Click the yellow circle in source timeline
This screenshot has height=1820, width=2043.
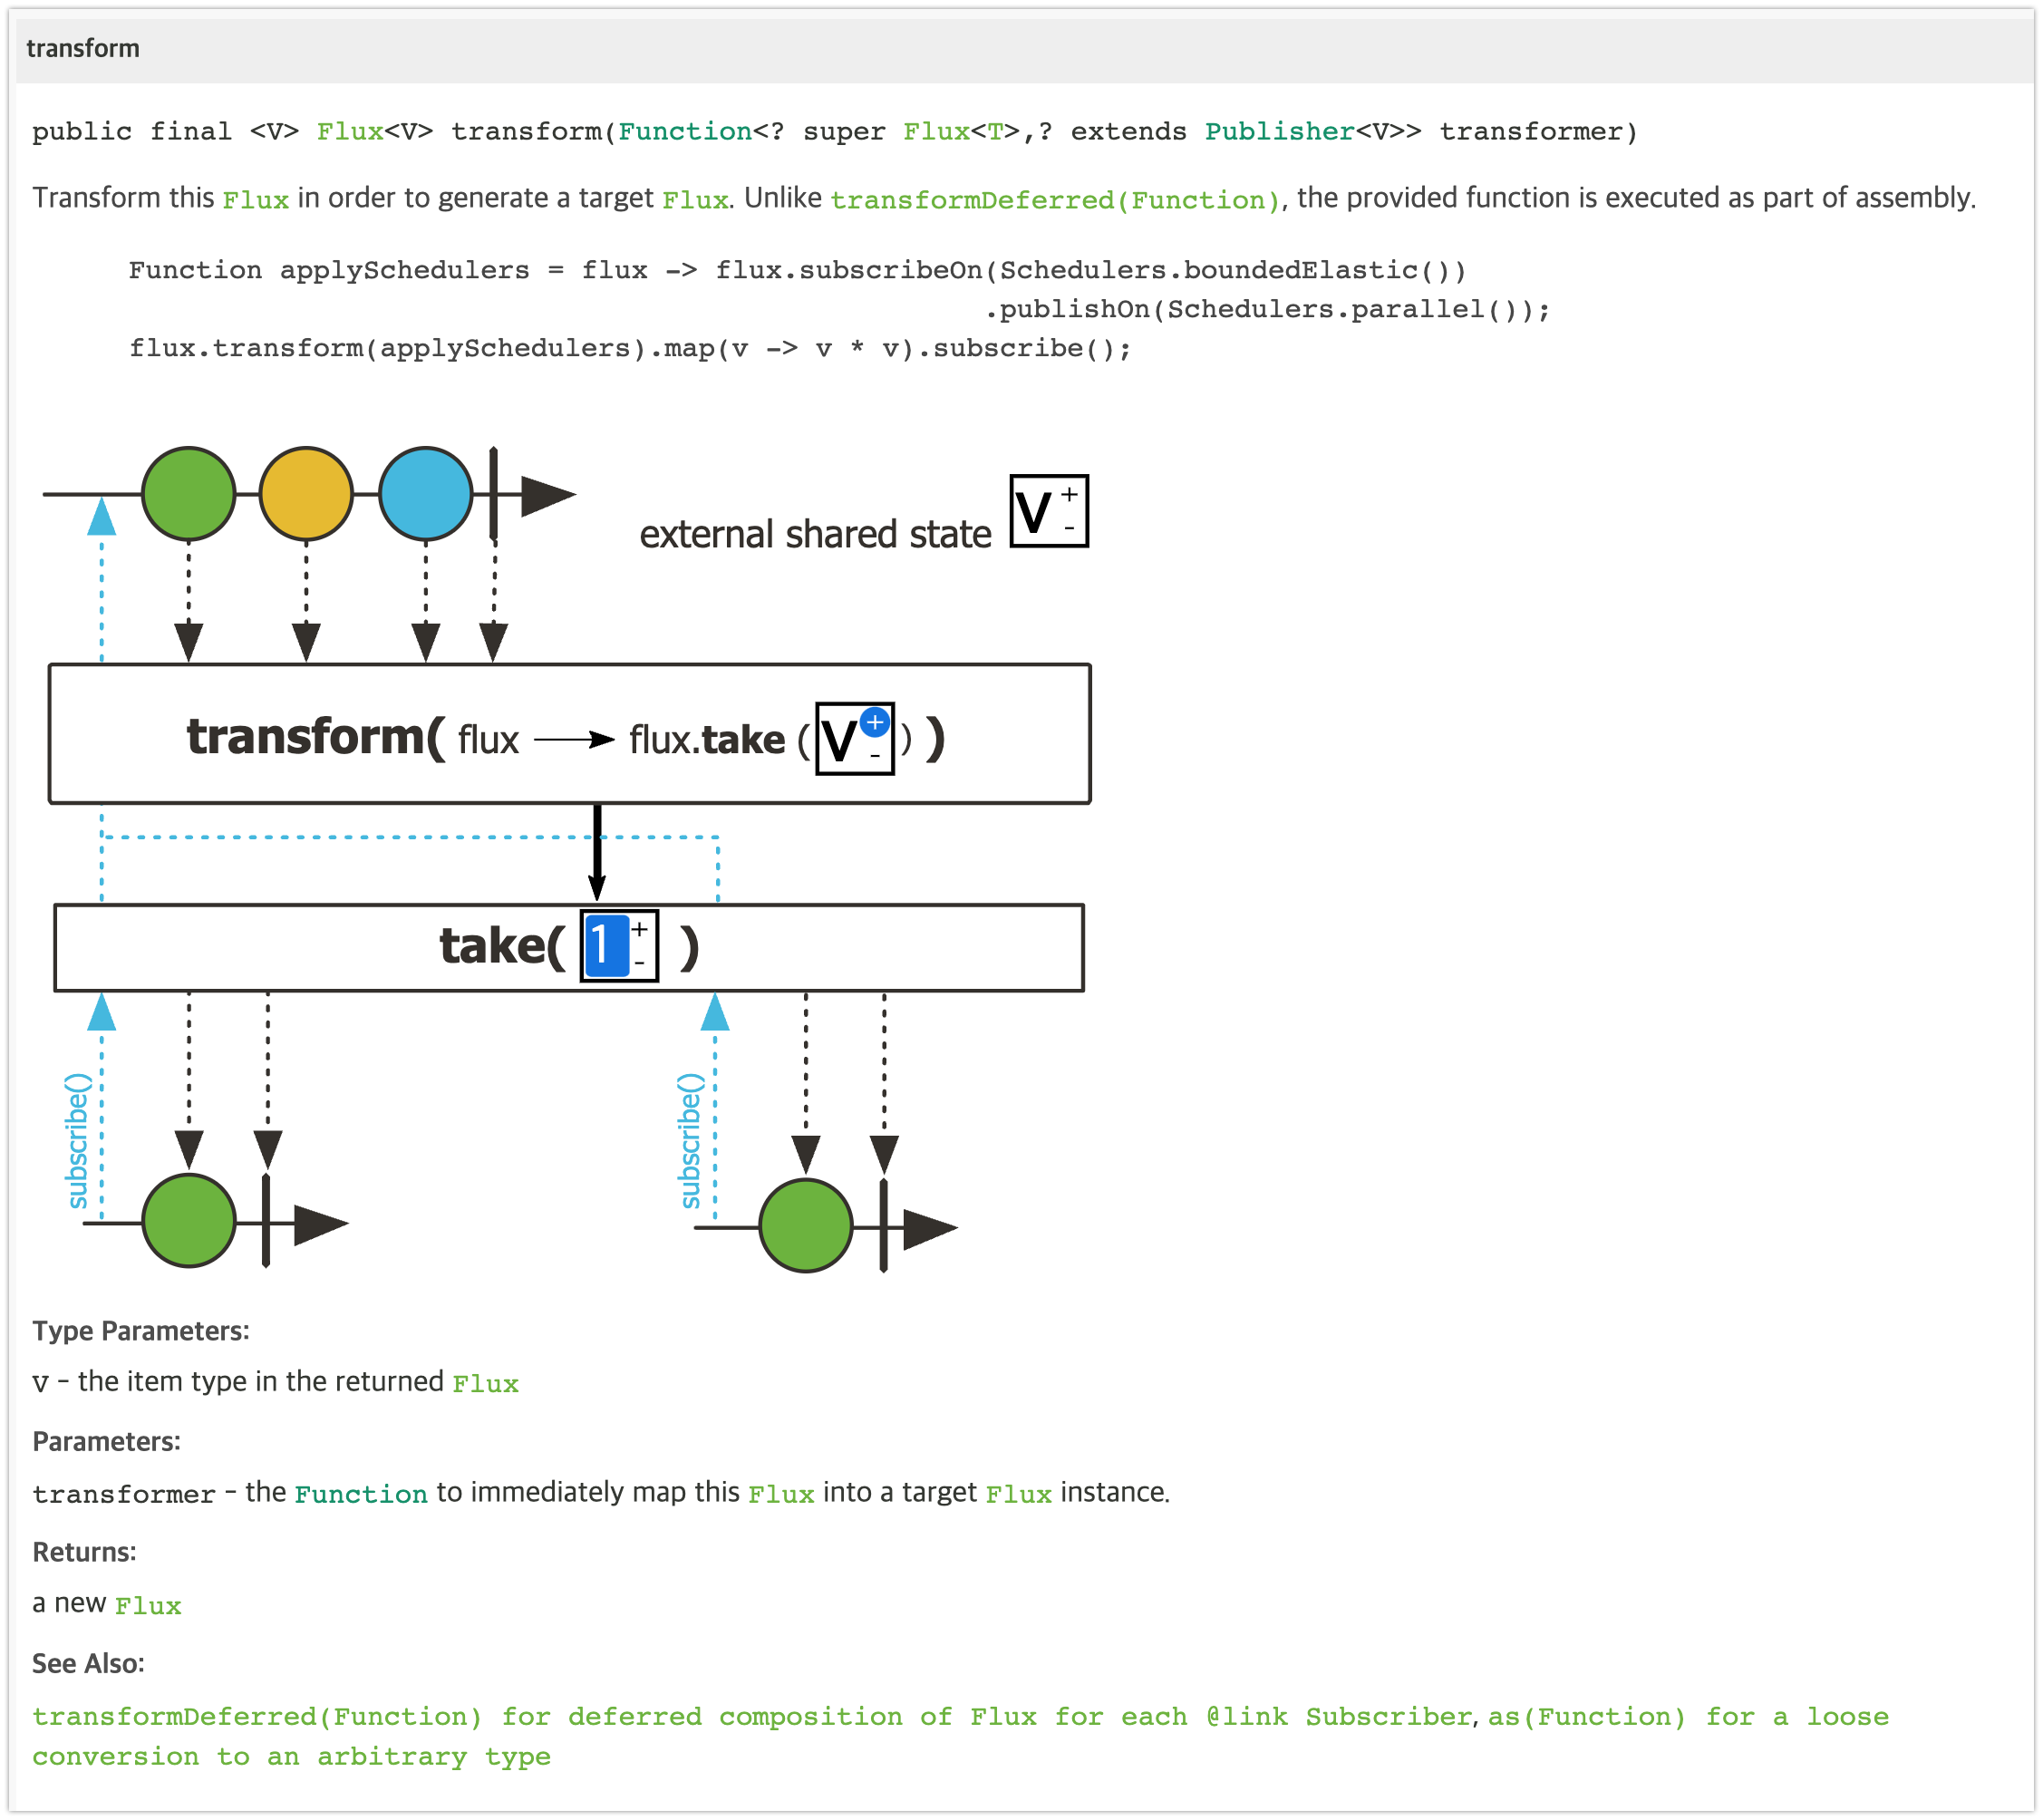306,494
